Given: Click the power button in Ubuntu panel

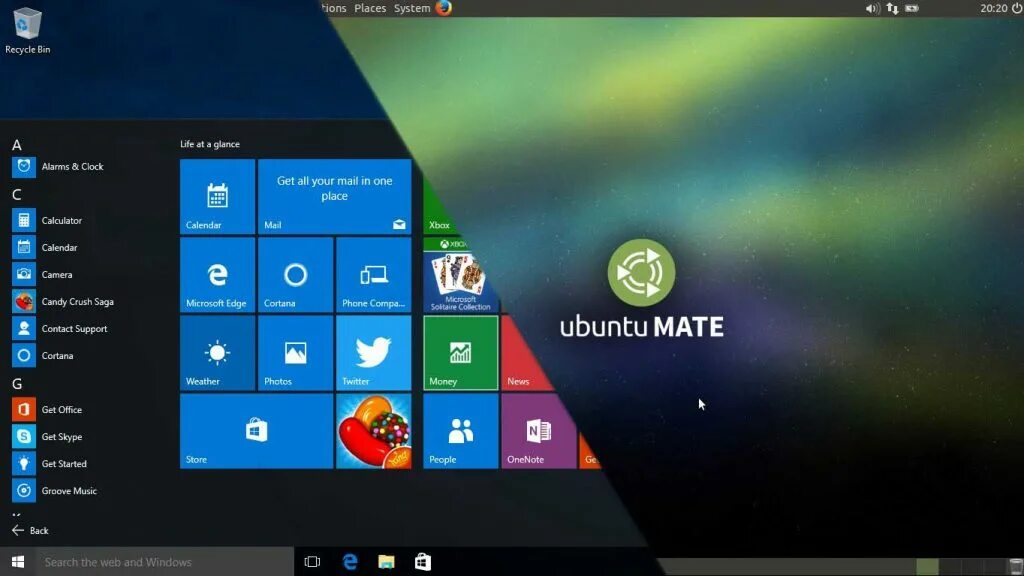Looking at the screenshot, I should click(1017, 8).
